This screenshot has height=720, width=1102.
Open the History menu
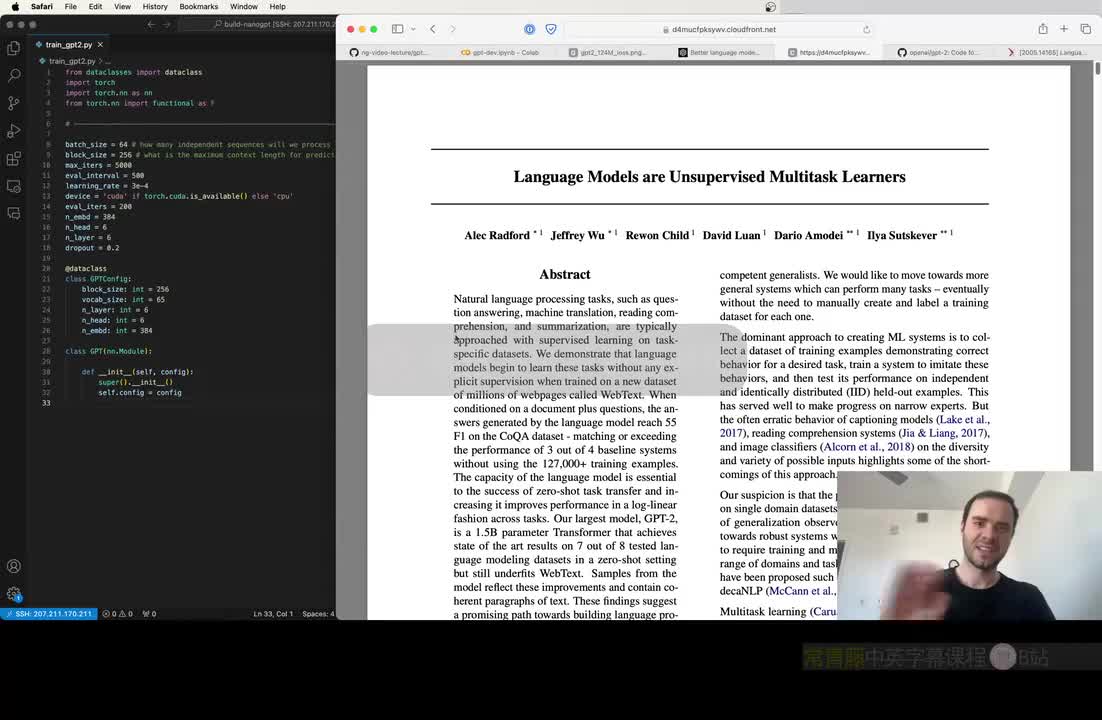pos(155,6)
